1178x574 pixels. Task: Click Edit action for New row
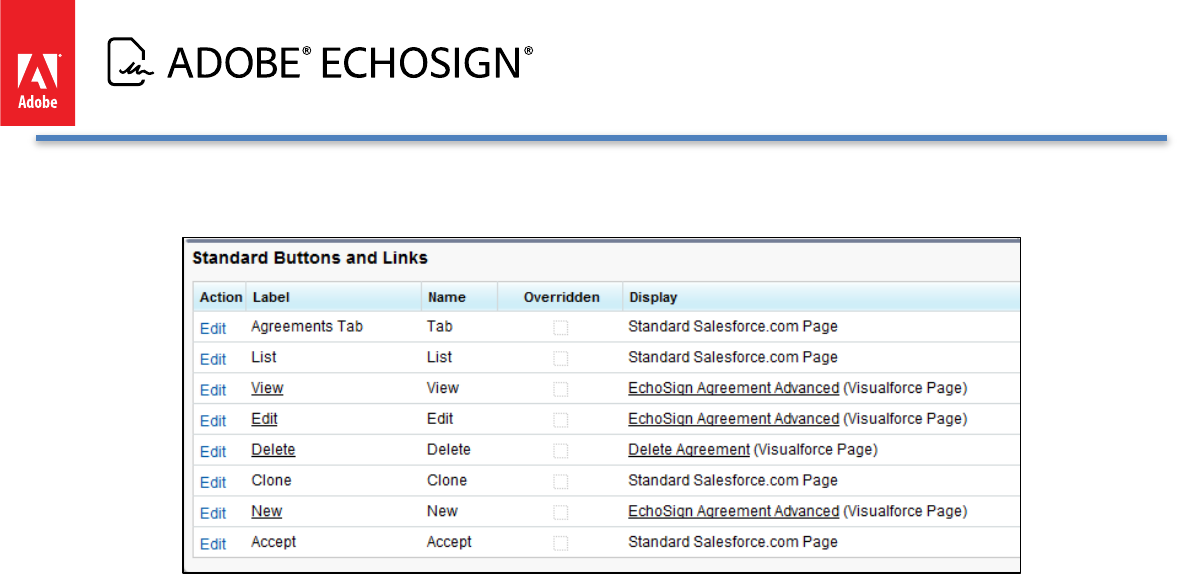(x=213, y=513)
